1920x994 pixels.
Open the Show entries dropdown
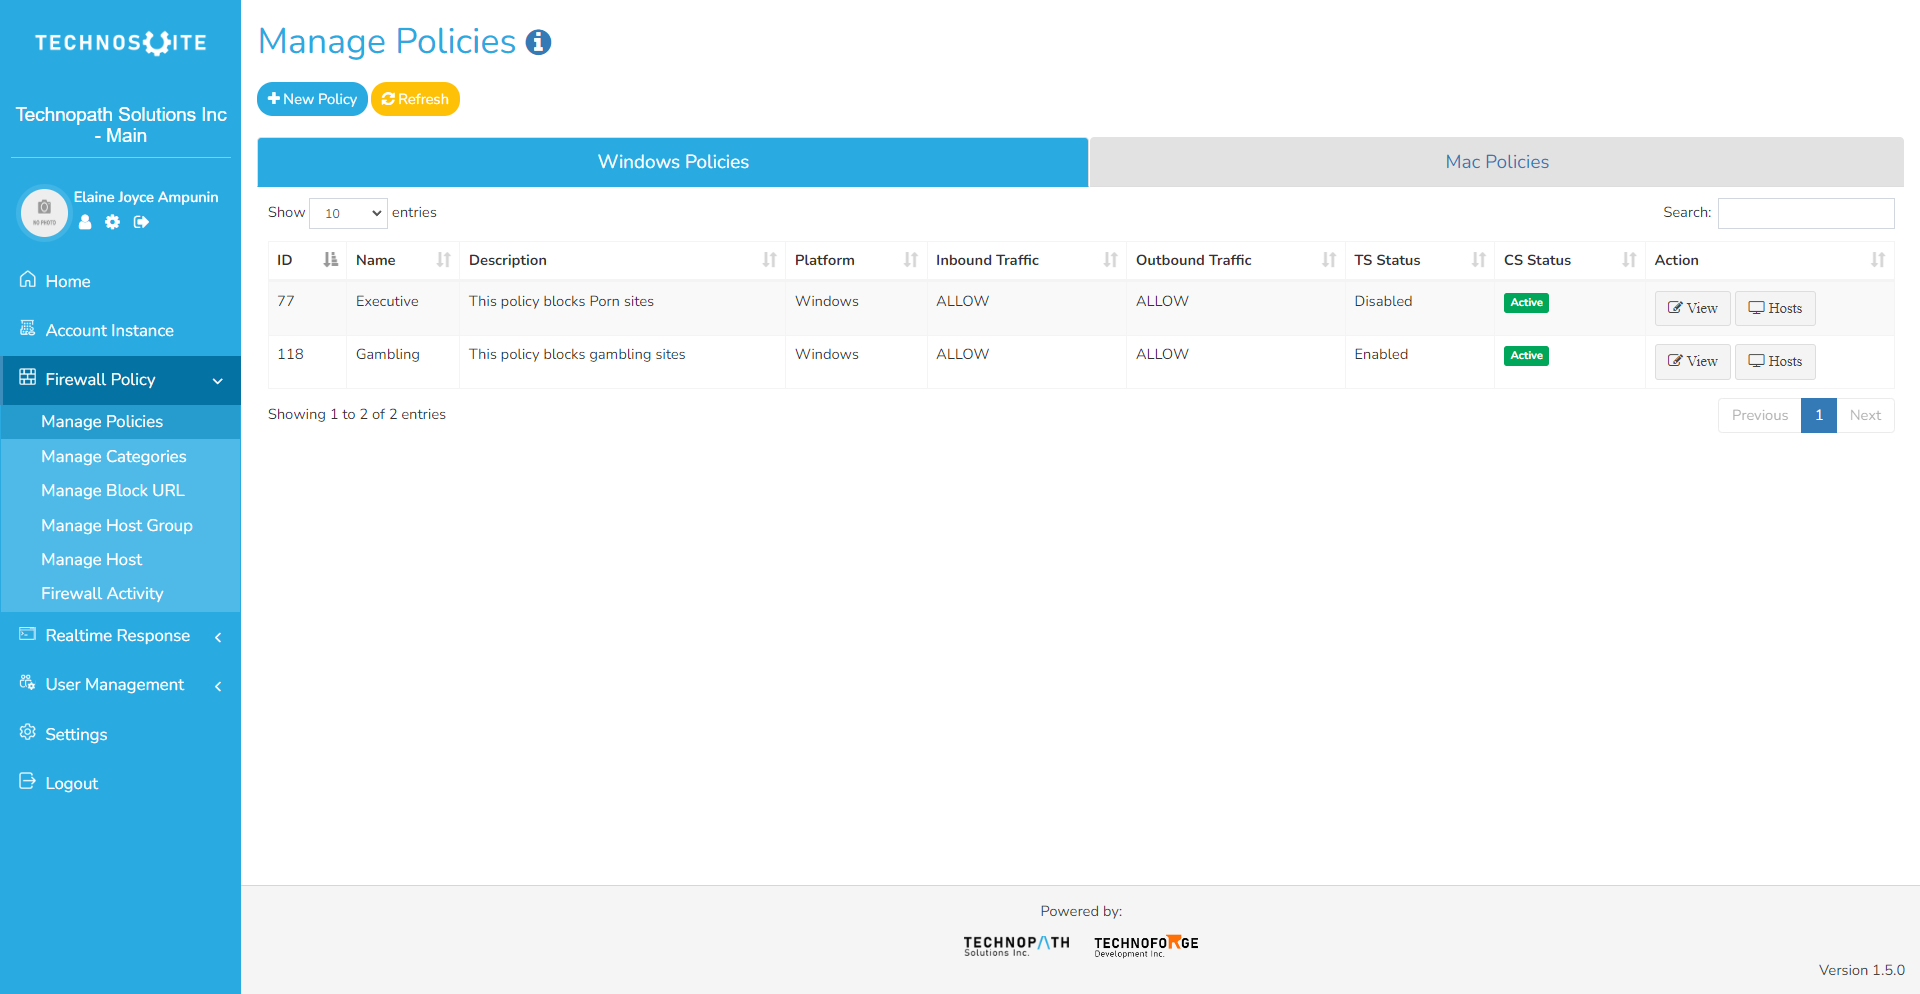click(348, 212)
